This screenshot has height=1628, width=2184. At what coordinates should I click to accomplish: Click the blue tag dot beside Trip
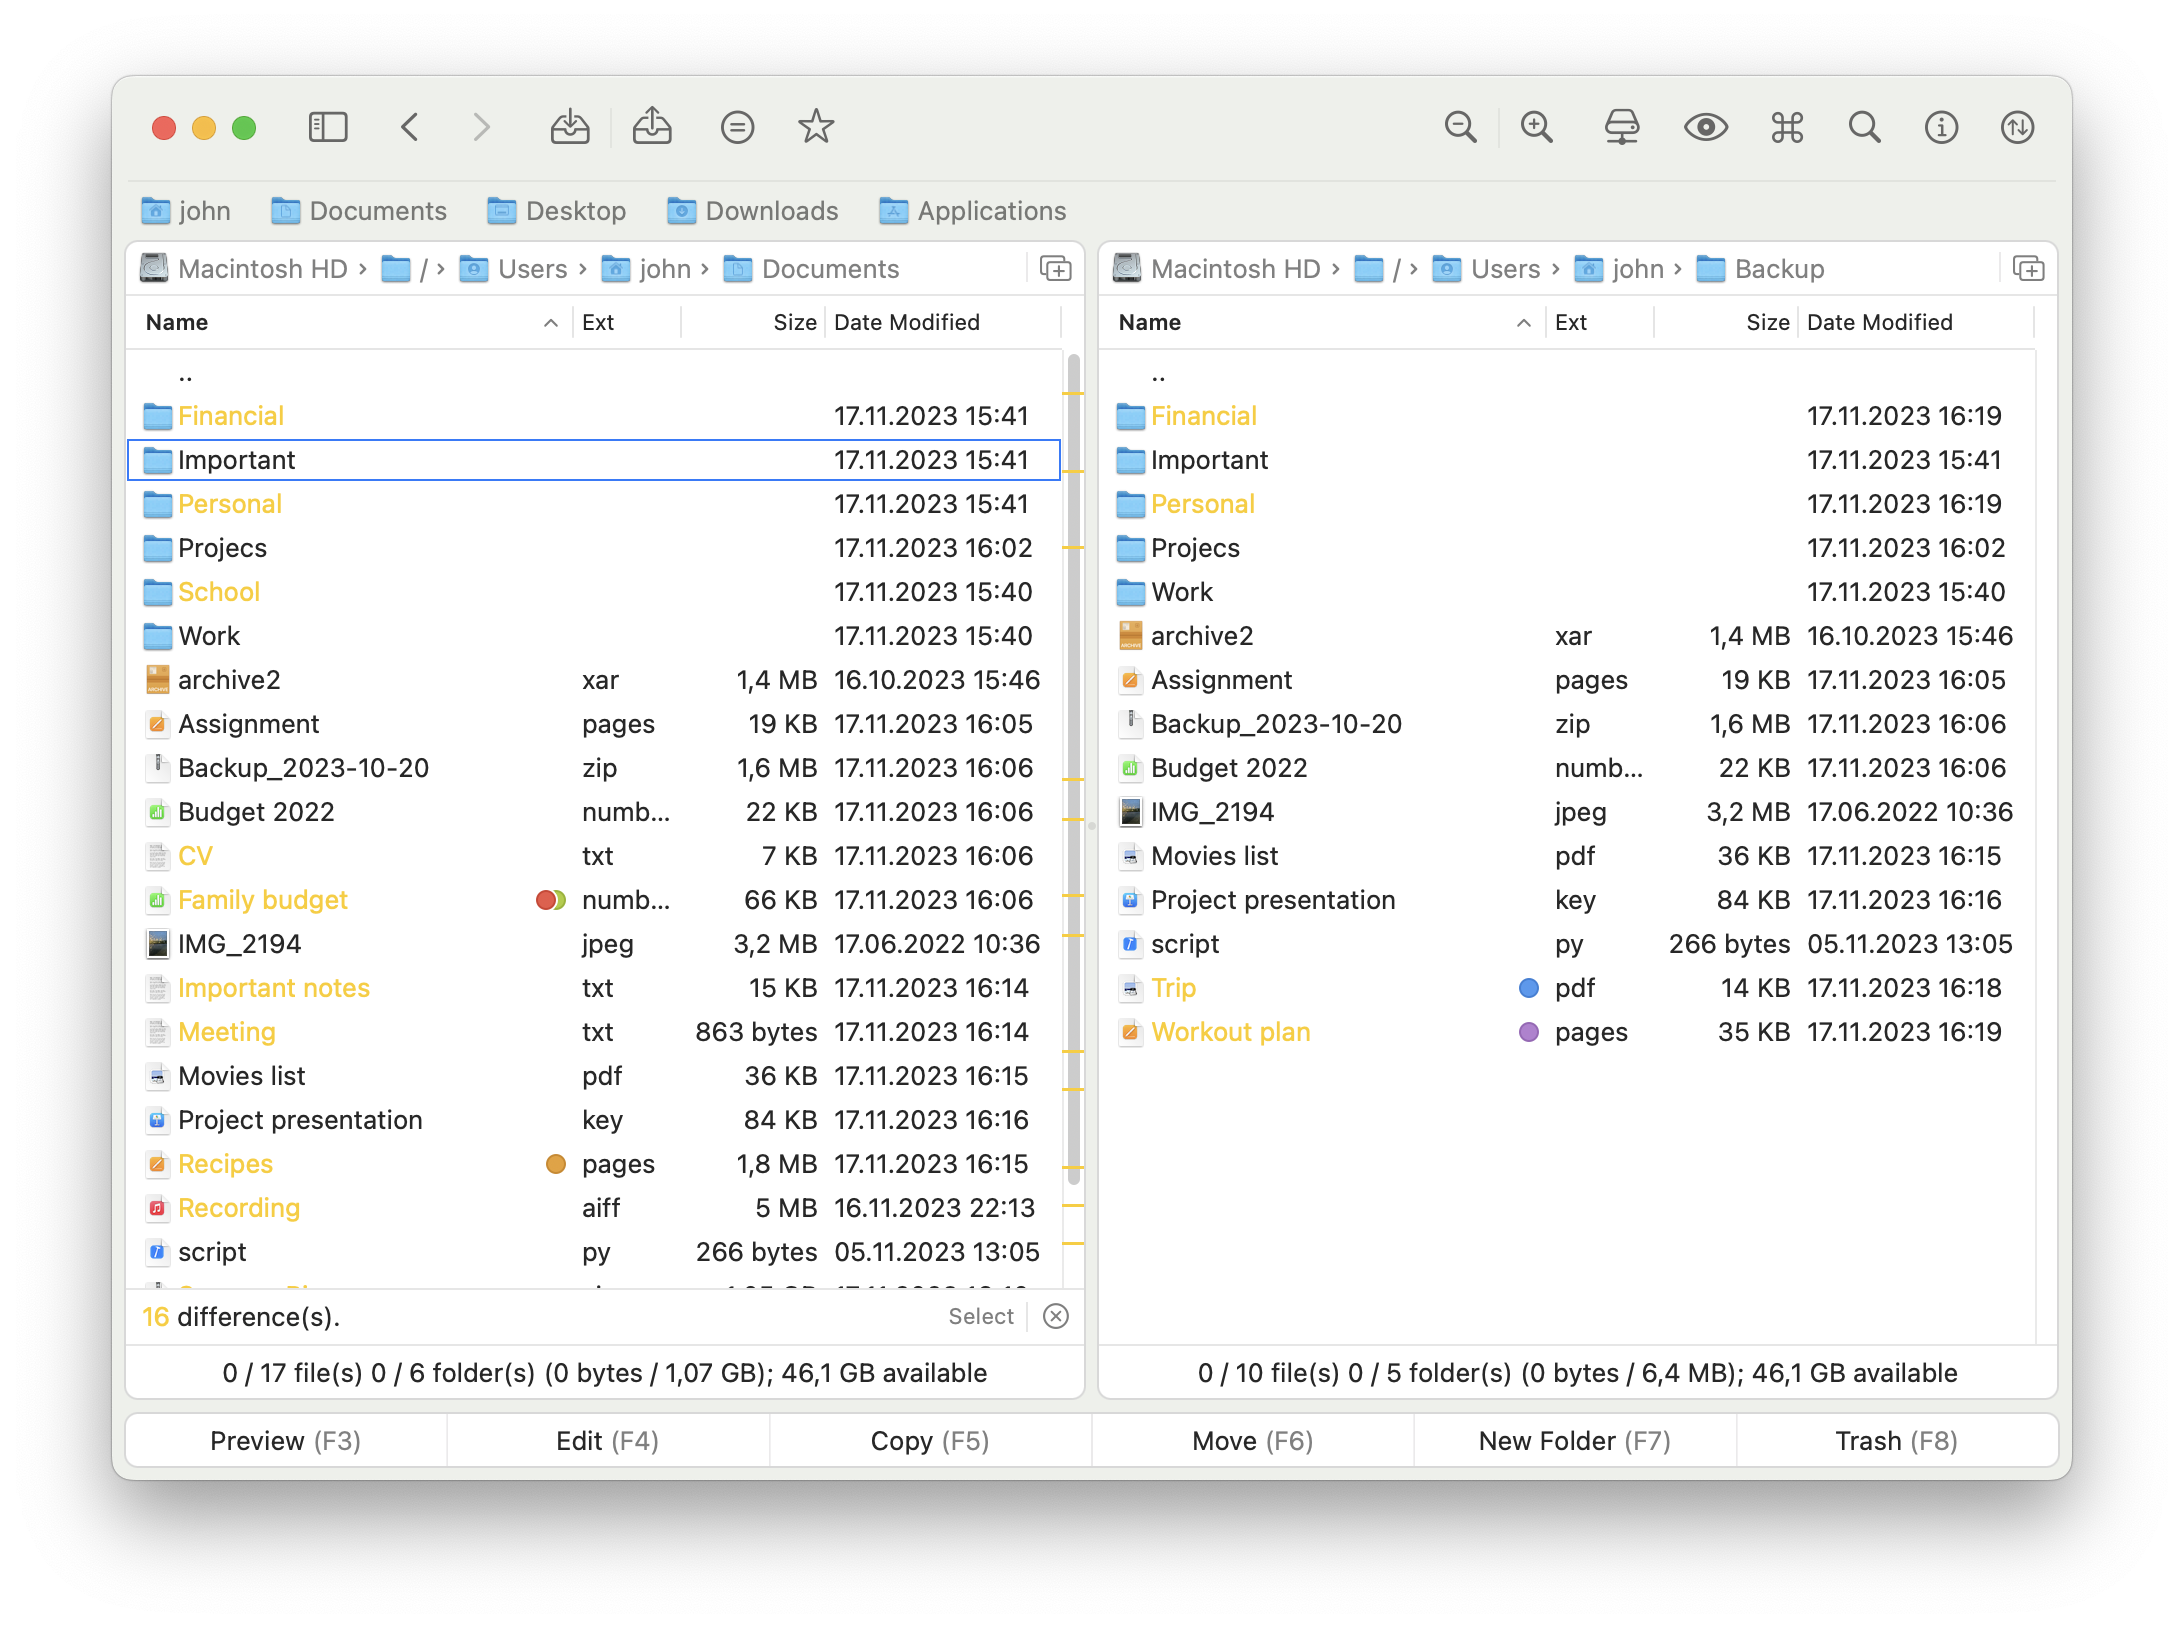pos(1528,988)
